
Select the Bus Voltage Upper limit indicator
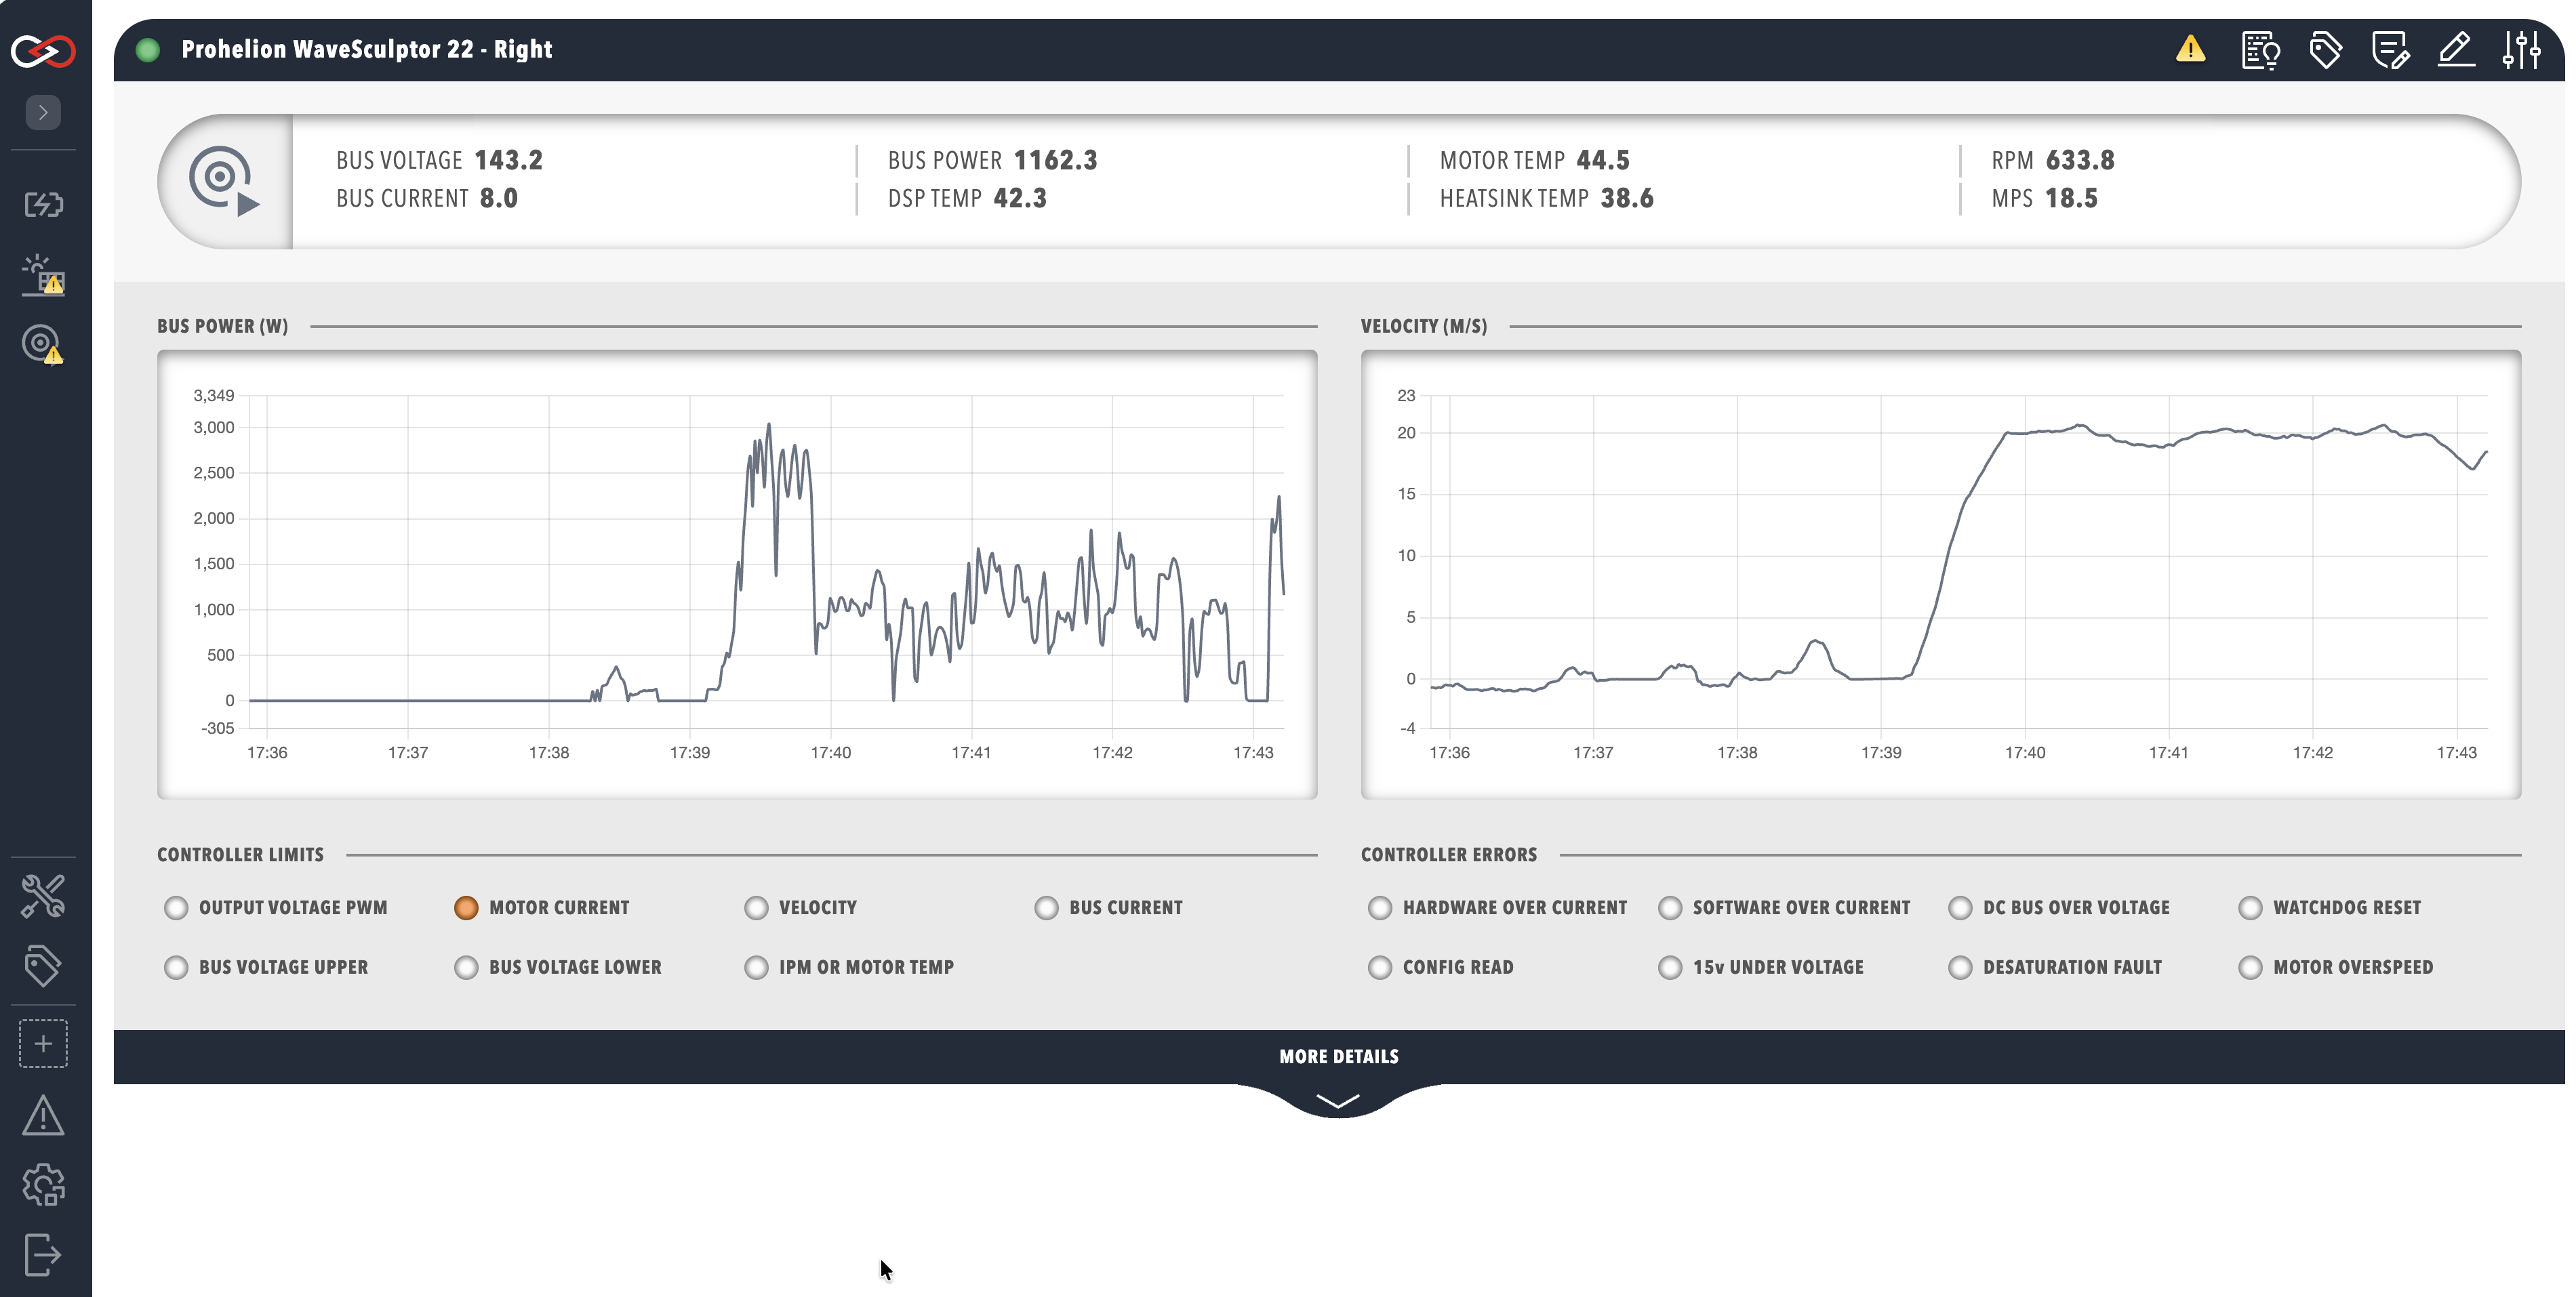(x=176, y=968)
